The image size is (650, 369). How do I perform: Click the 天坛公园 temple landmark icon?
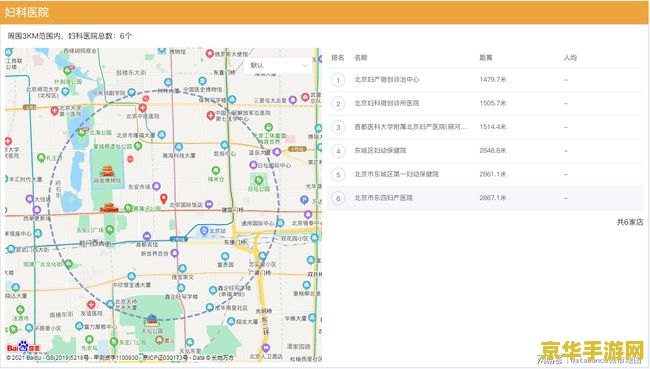pos(152,320)
